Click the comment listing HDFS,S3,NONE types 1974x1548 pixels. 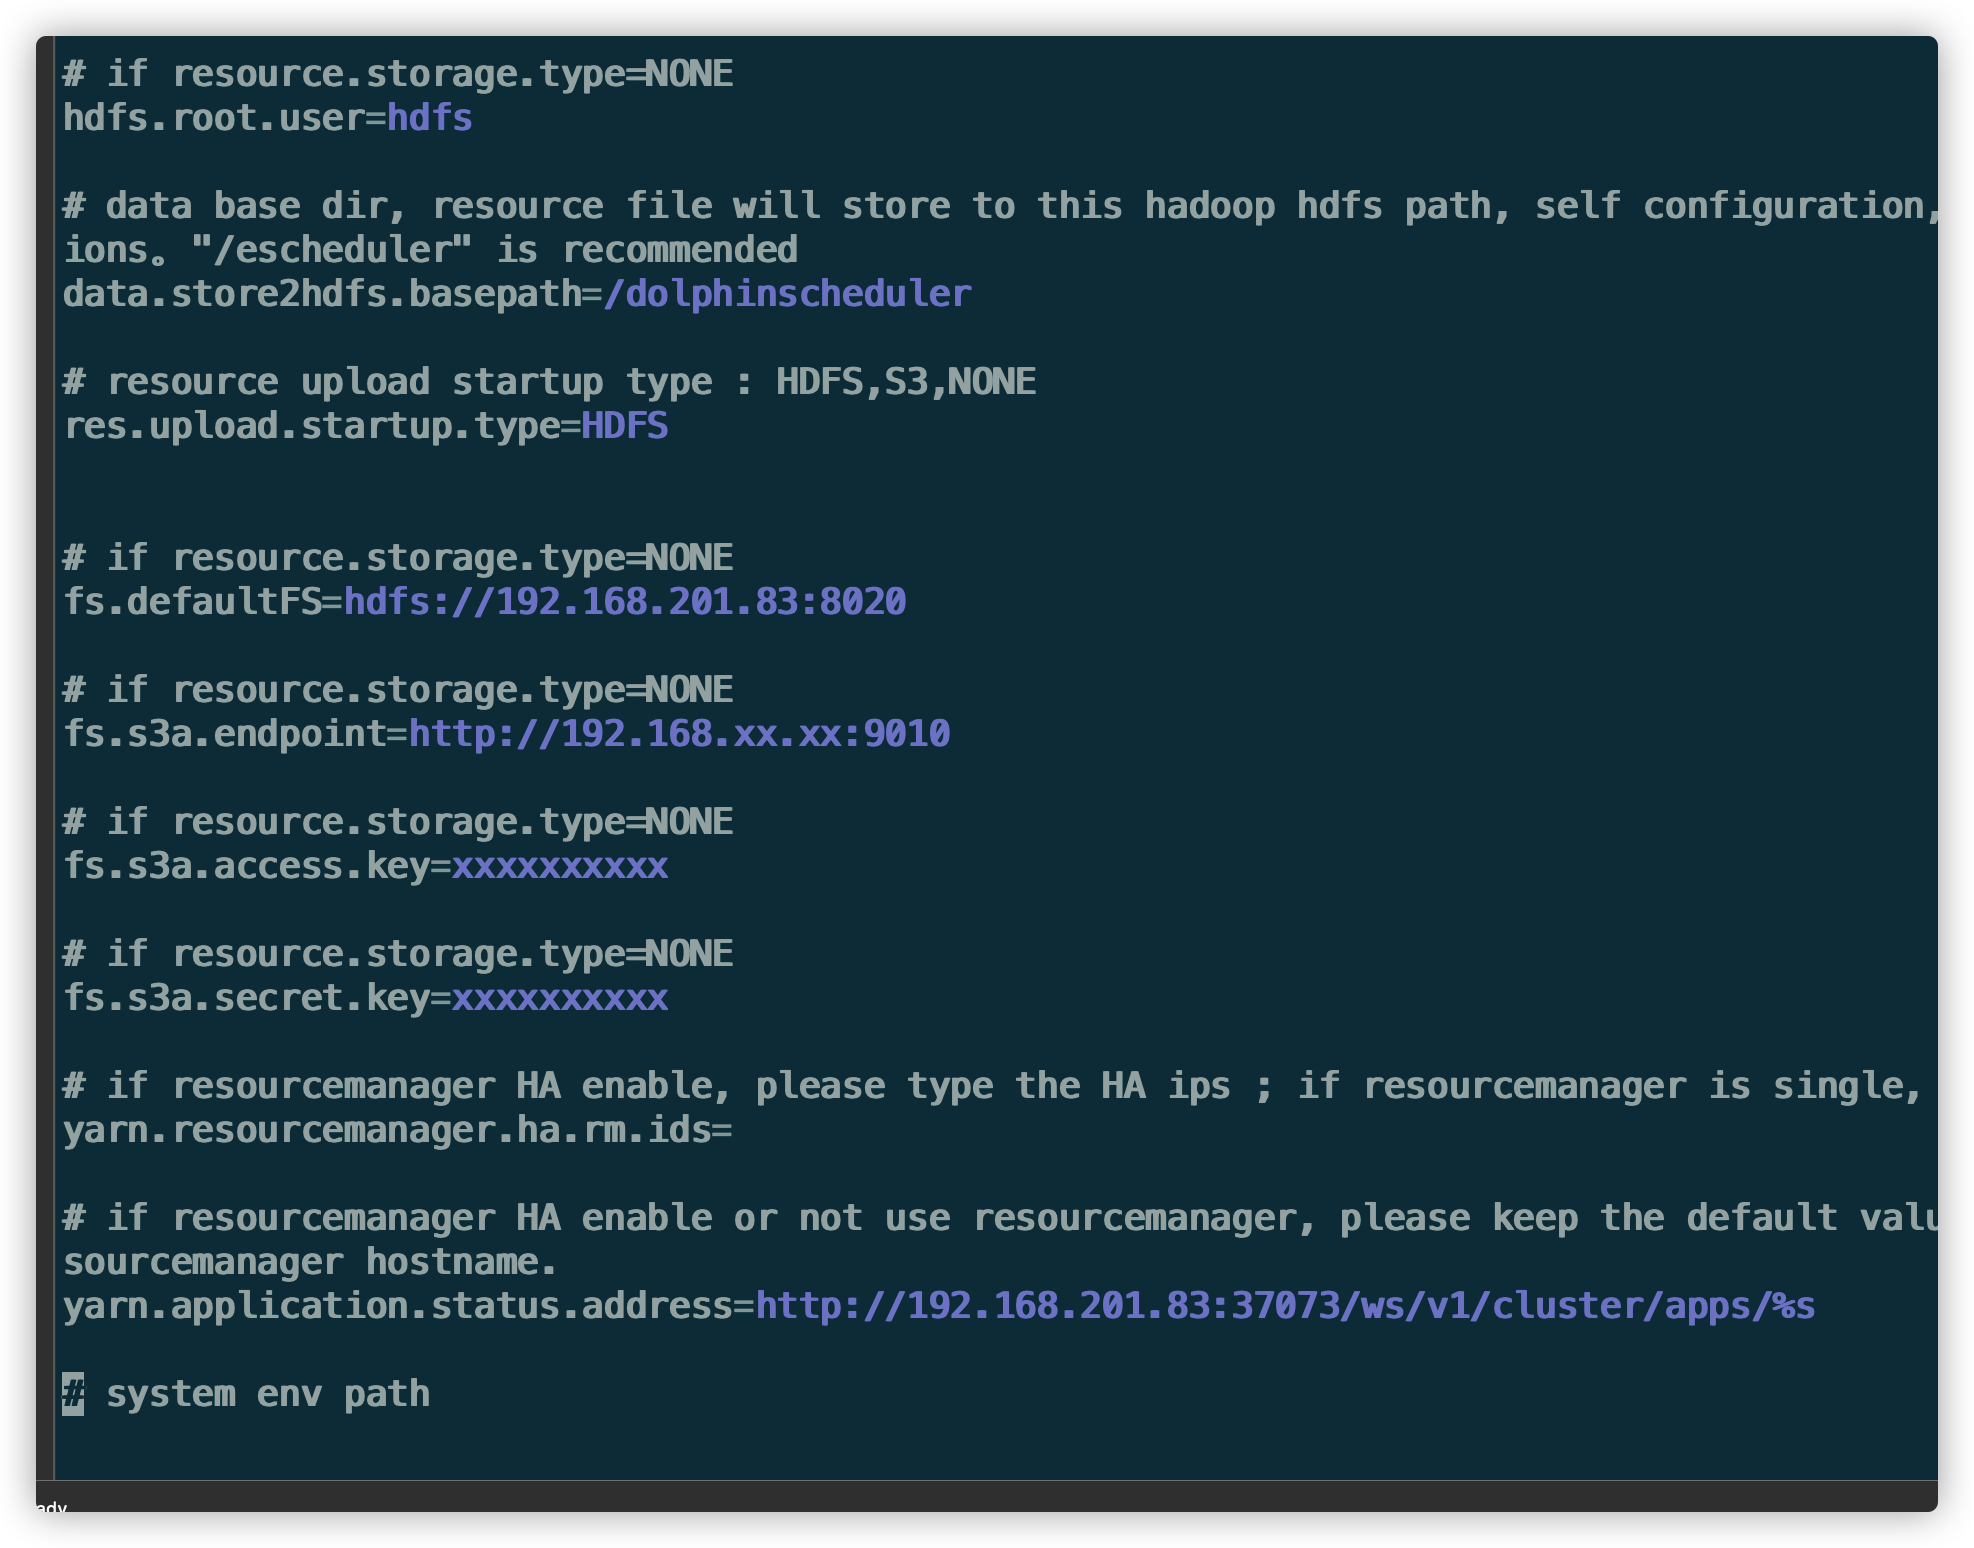coord(550,382)
